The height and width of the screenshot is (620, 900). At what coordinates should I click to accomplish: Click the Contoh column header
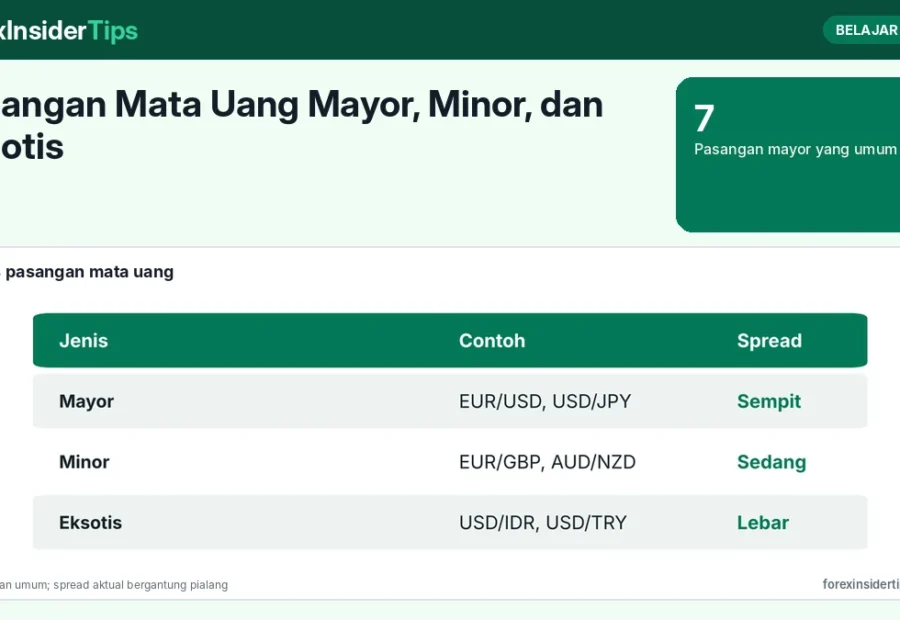pos(492,341)
